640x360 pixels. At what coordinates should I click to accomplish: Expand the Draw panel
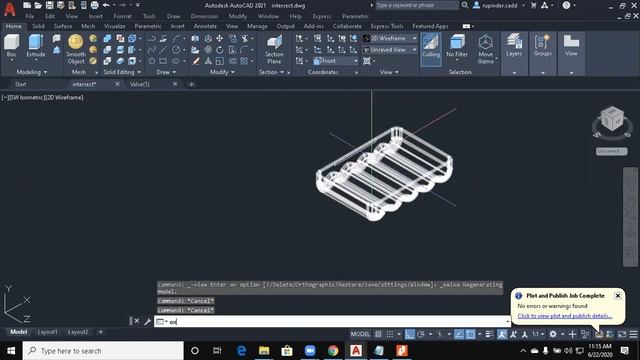point(167,72)
